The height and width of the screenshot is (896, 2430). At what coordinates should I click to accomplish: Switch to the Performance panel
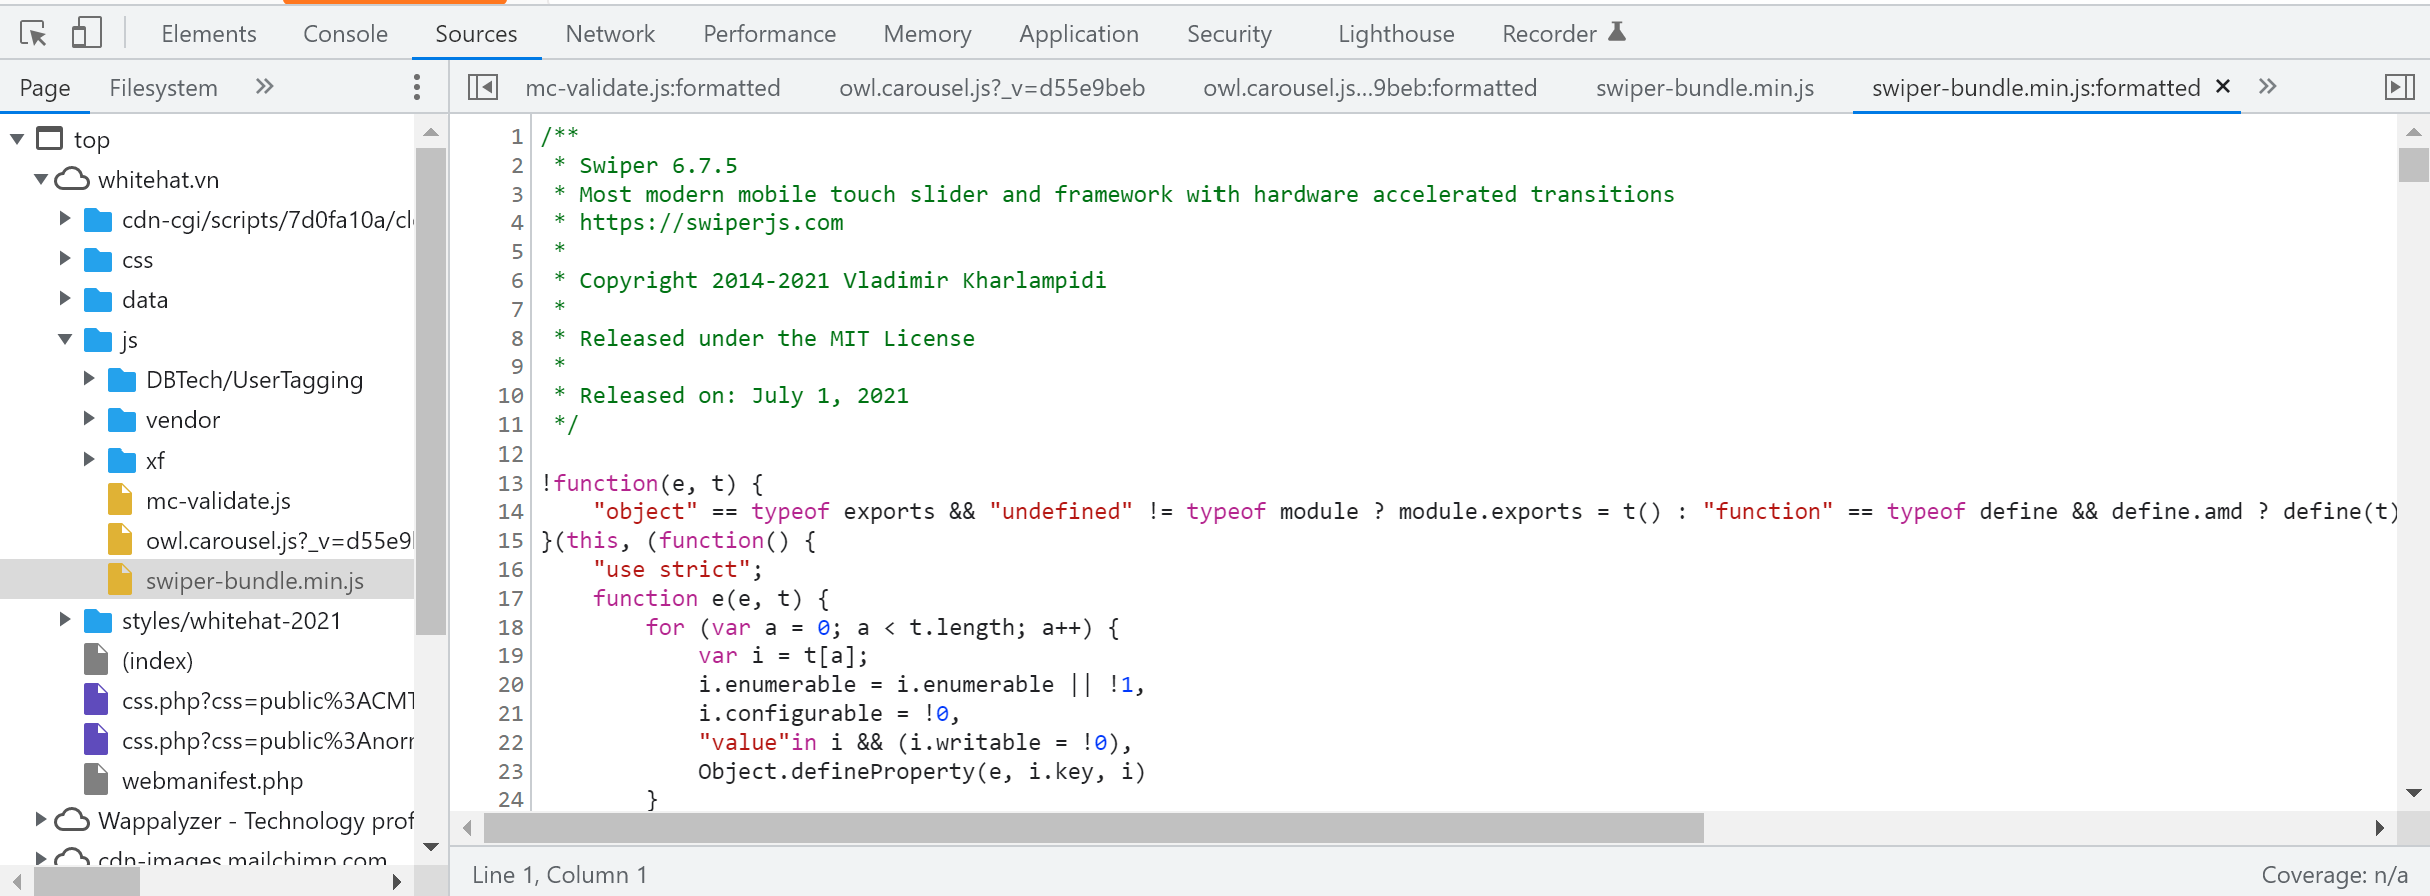(769, 34)
